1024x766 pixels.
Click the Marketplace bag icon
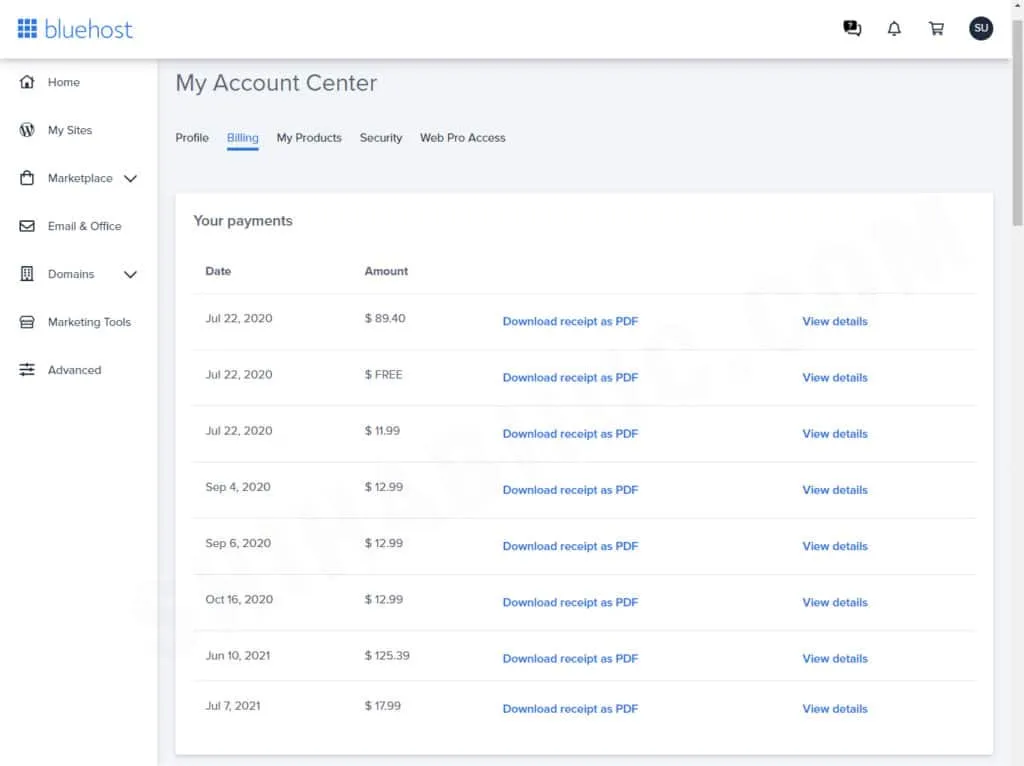(x=27, y=178)
